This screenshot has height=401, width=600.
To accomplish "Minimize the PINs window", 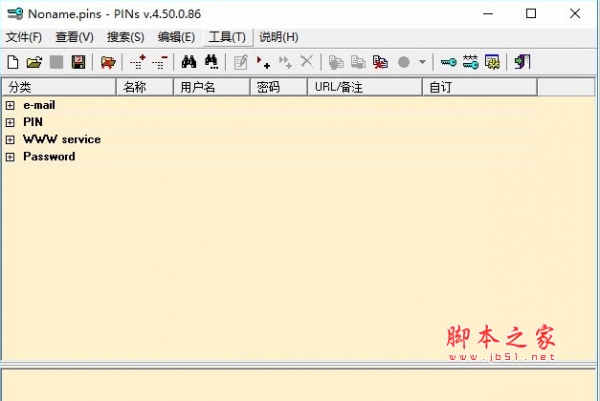I will [x=488, y=14].
